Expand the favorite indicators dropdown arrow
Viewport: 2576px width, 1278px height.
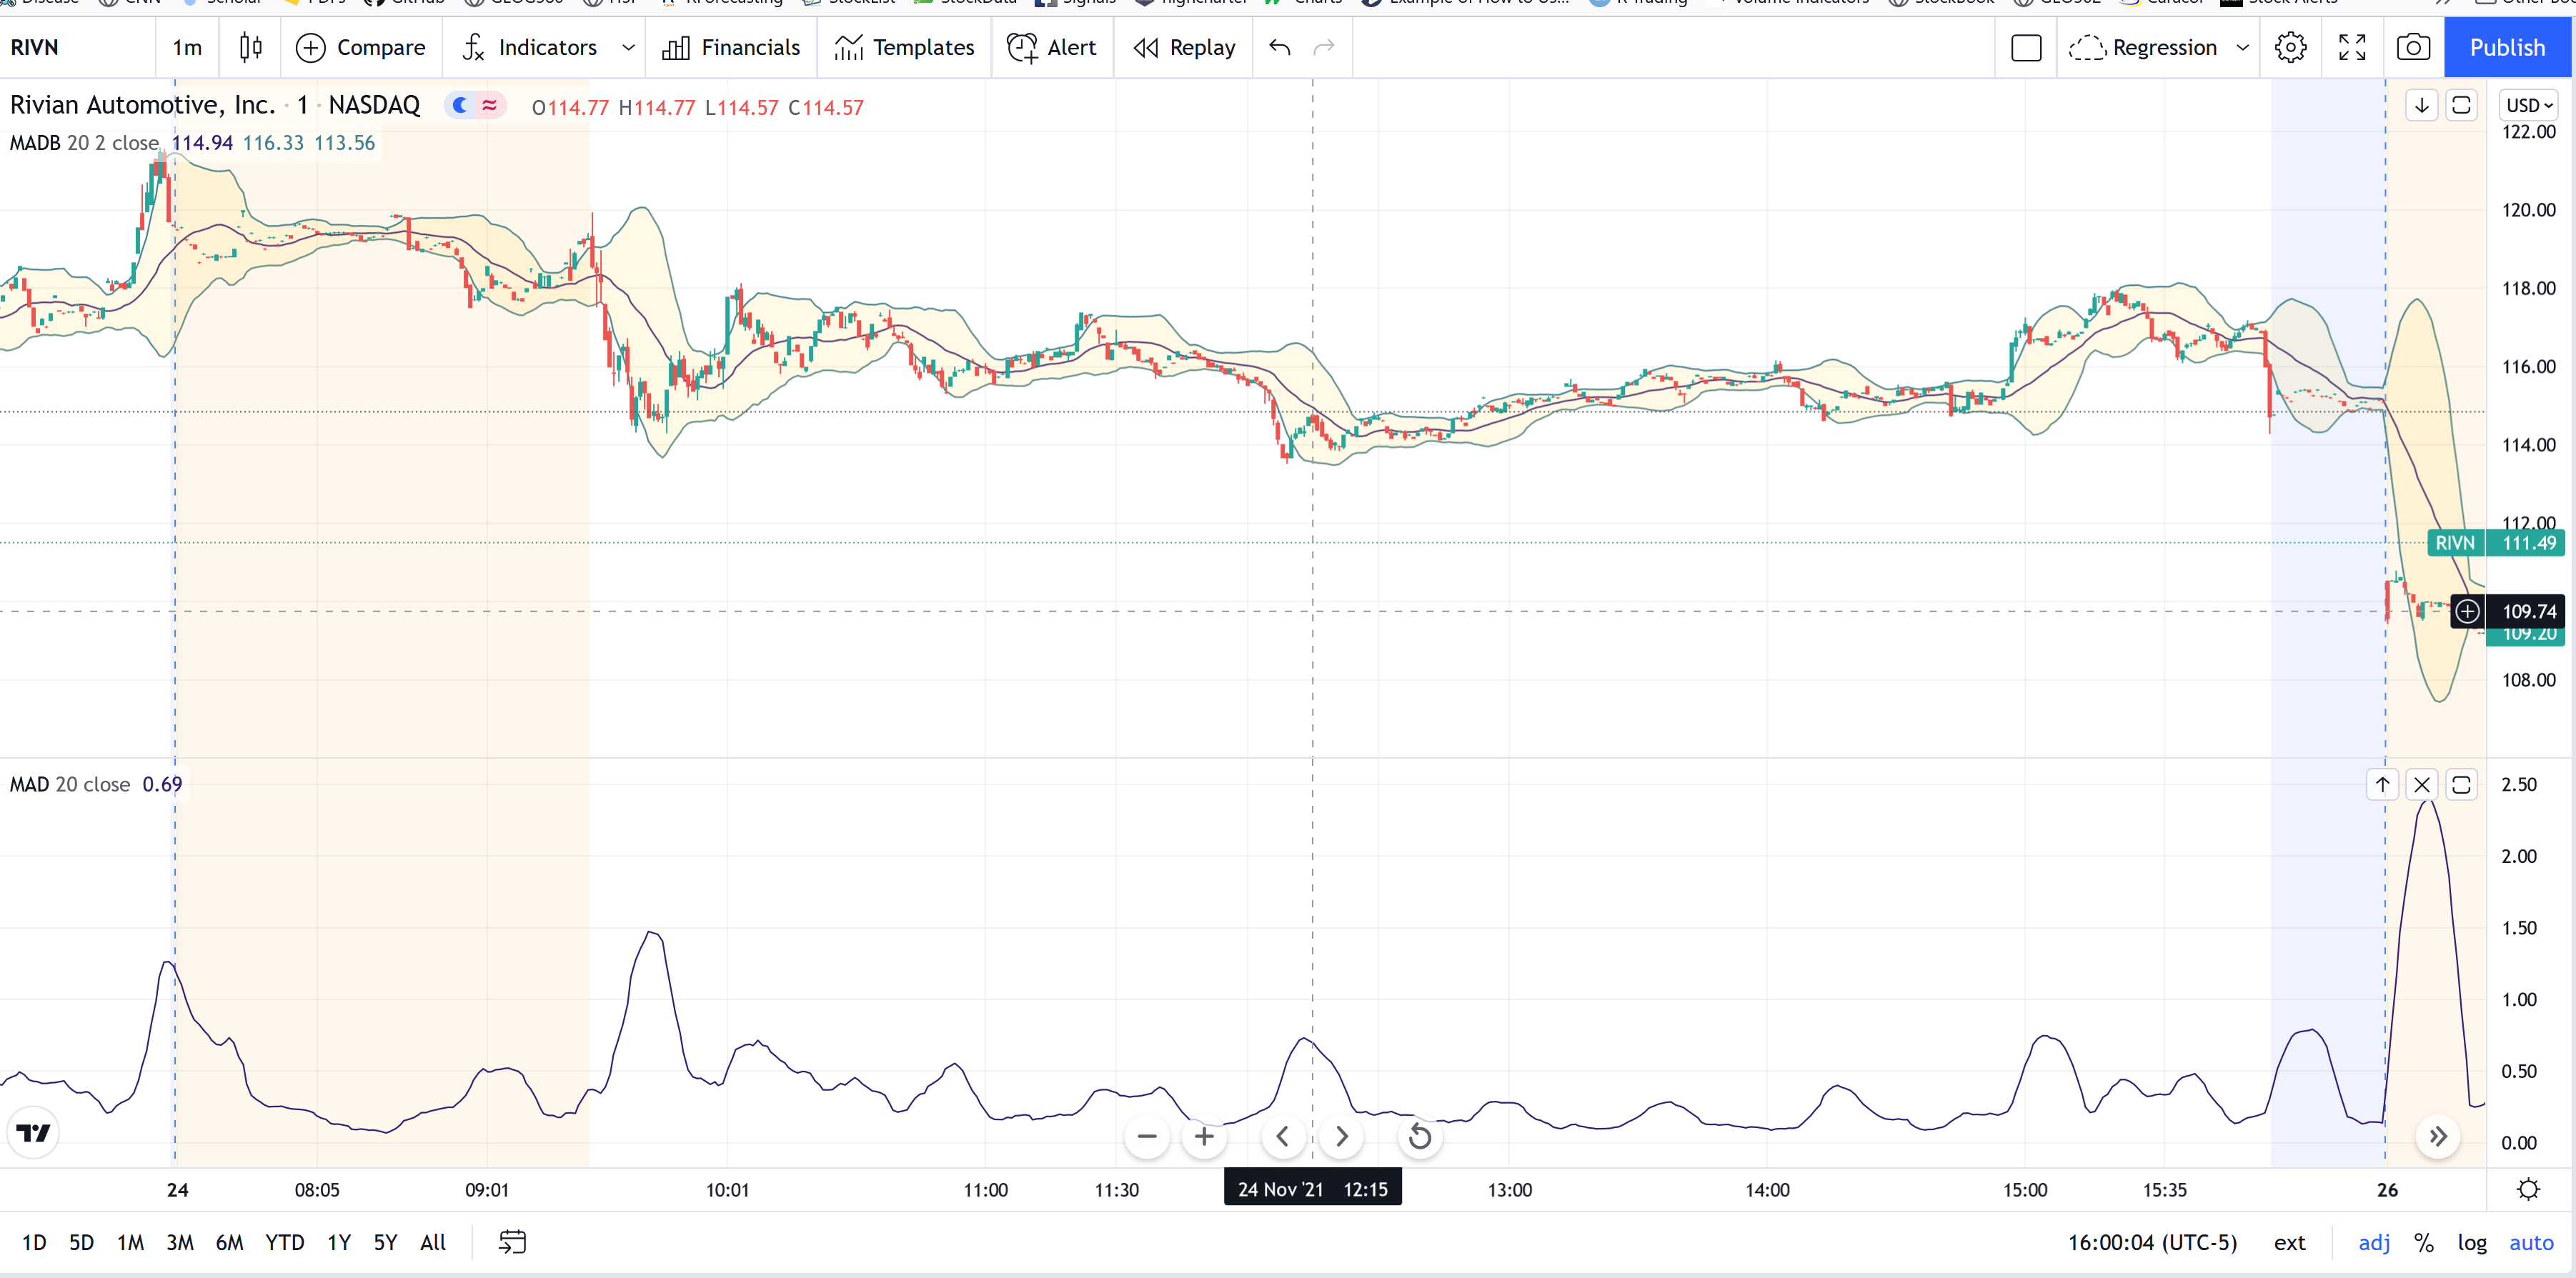(628, 47)
